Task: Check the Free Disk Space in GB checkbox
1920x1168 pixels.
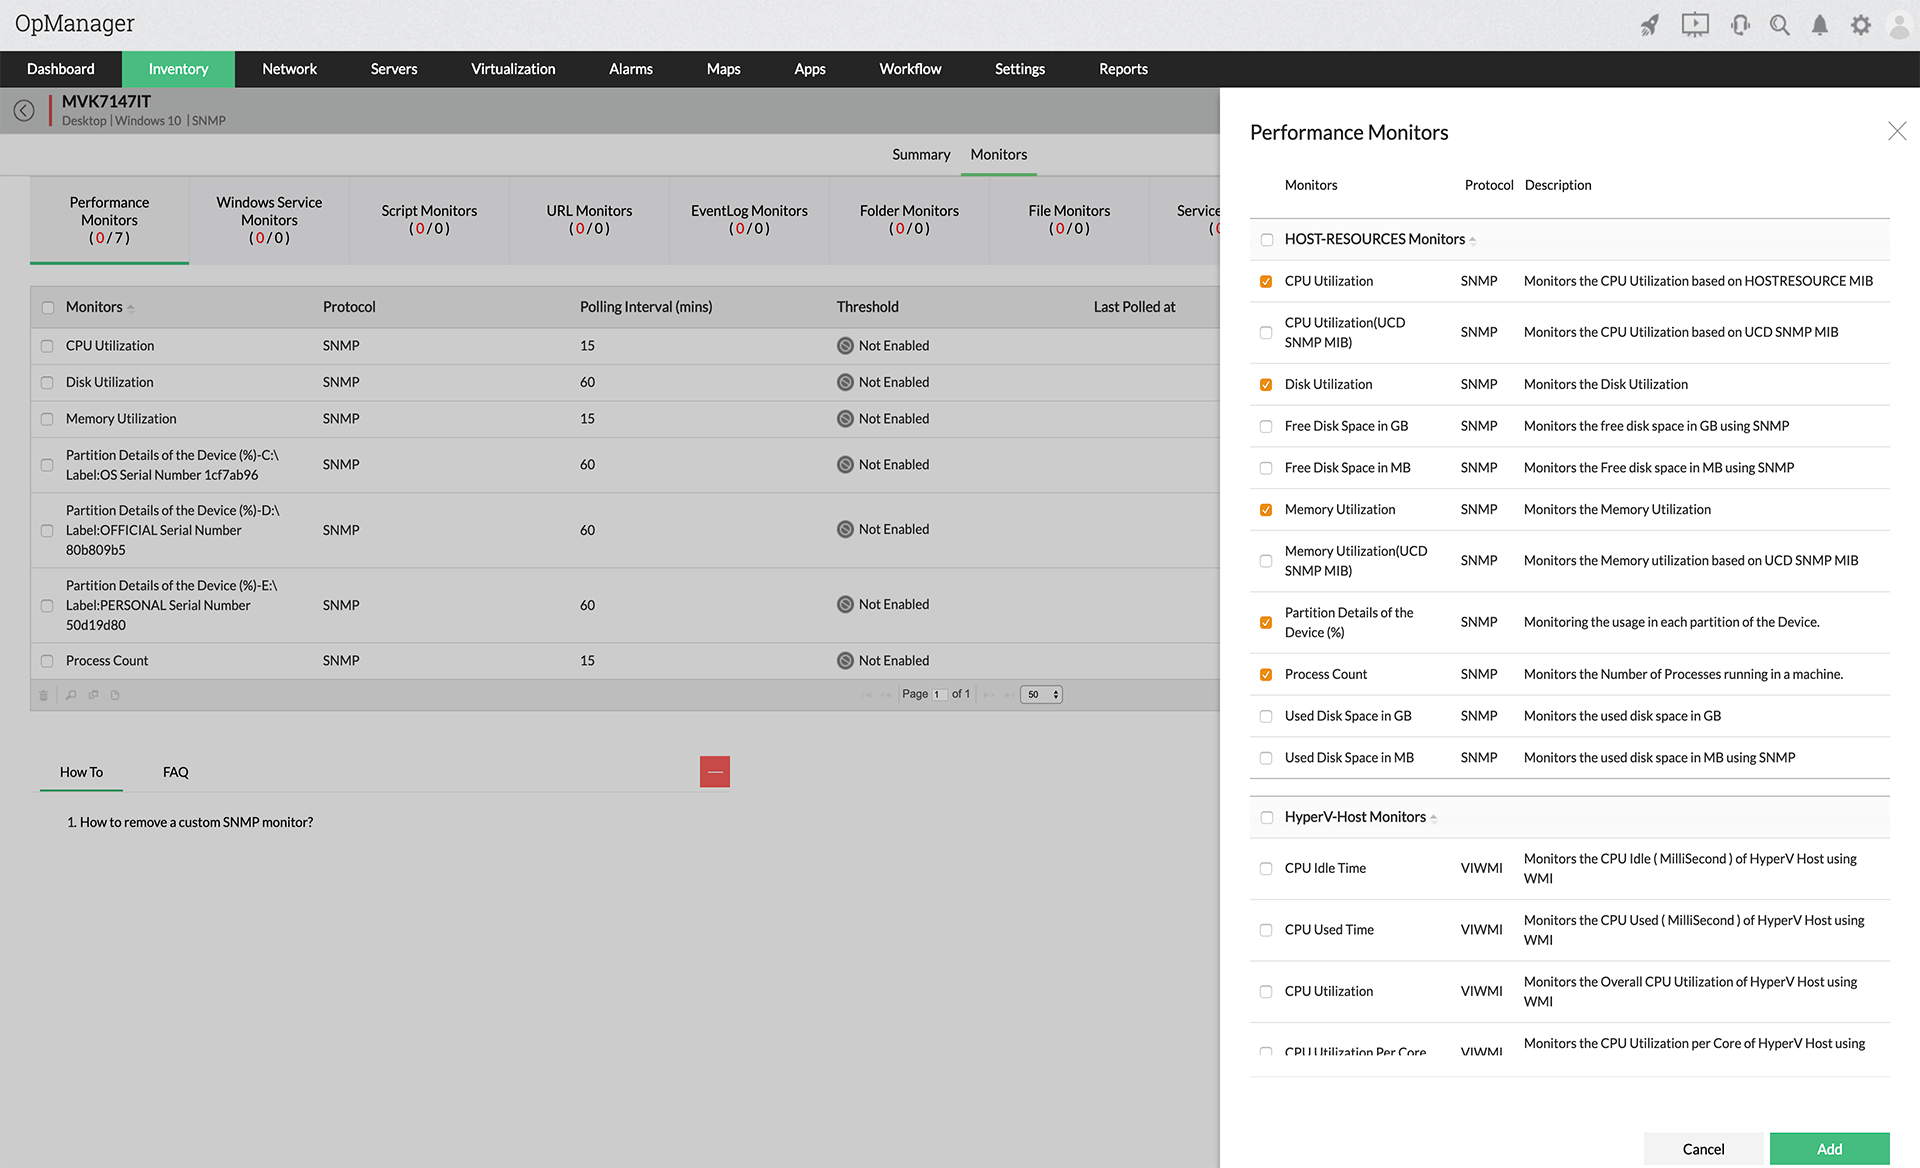Action: point(1266,427)
